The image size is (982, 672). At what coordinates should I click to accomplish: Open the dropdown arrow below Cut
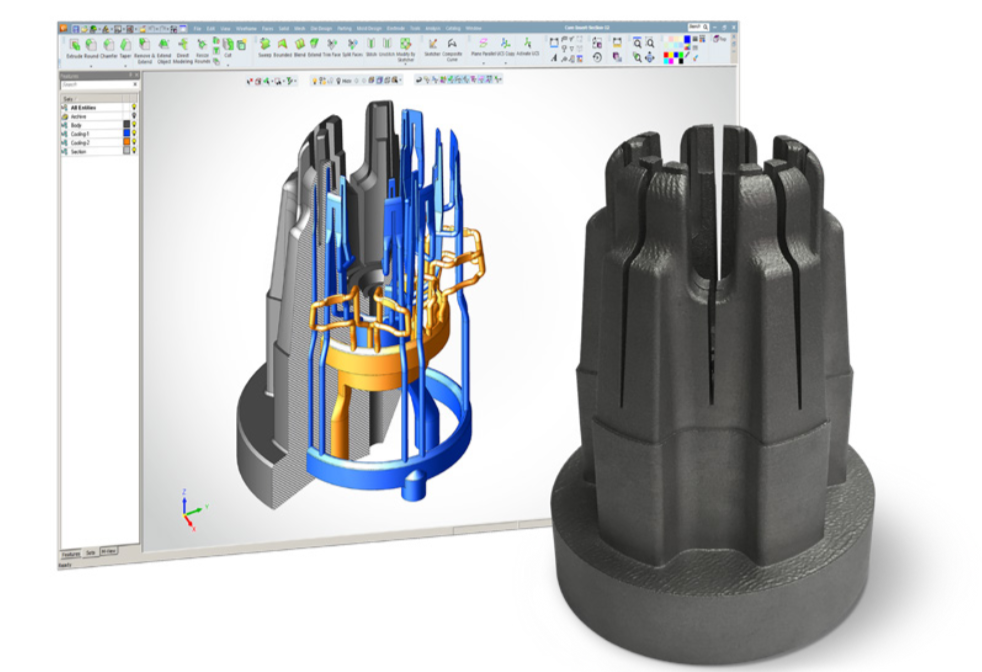click(x=229, y=66)
